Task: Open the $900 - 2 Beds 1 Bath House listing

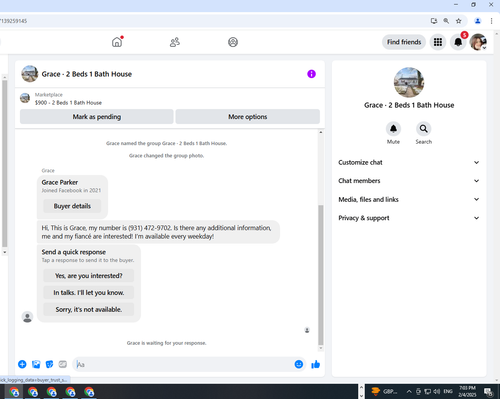Action: [x=68, y=103]
